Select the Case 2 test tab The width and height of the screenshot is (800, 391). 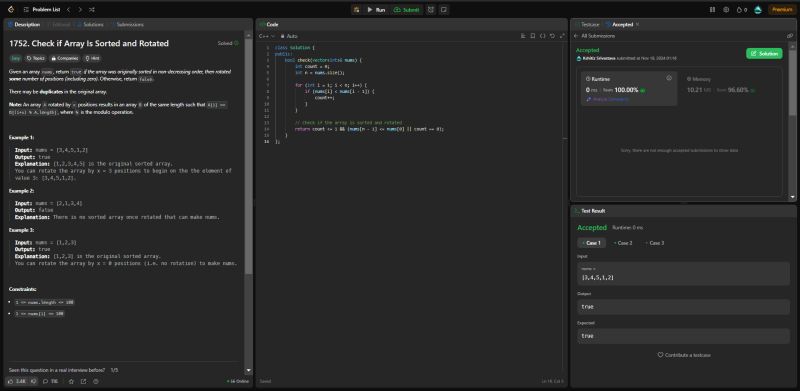[622, 243]
